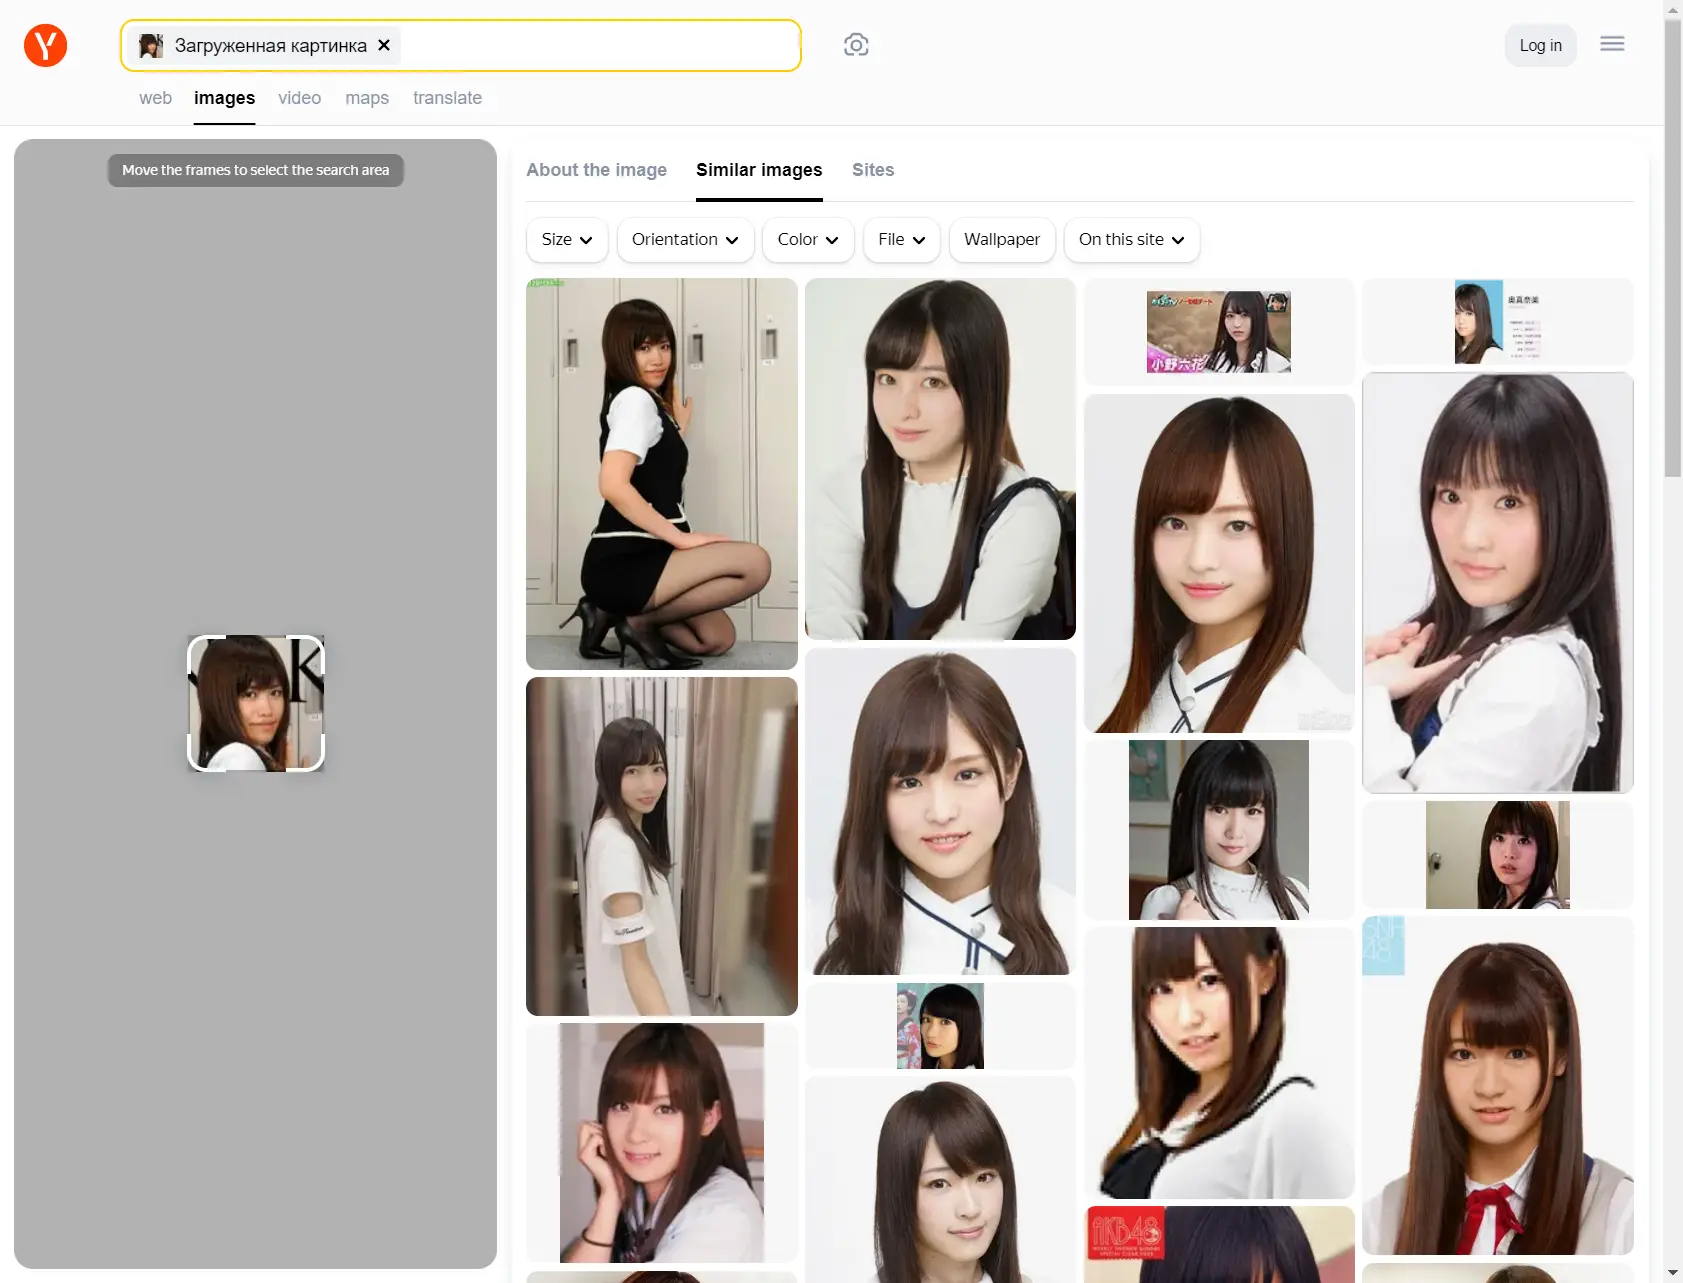
Task: Open the translate tab
Action: pyautogui.click(x=447, y=98)
